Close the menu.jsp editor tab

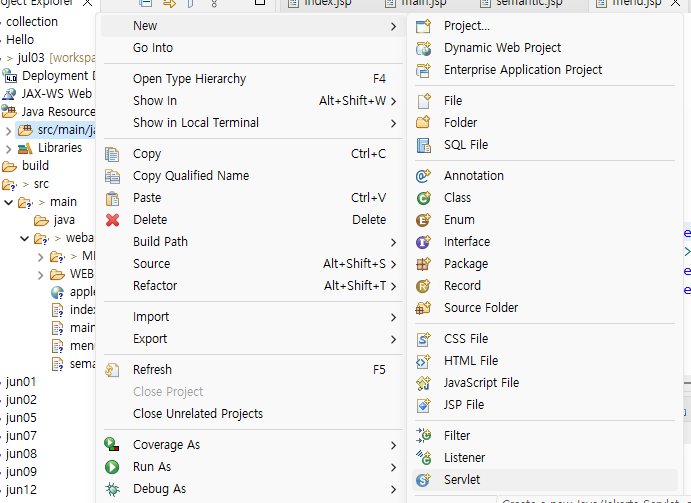pos(675,3)
